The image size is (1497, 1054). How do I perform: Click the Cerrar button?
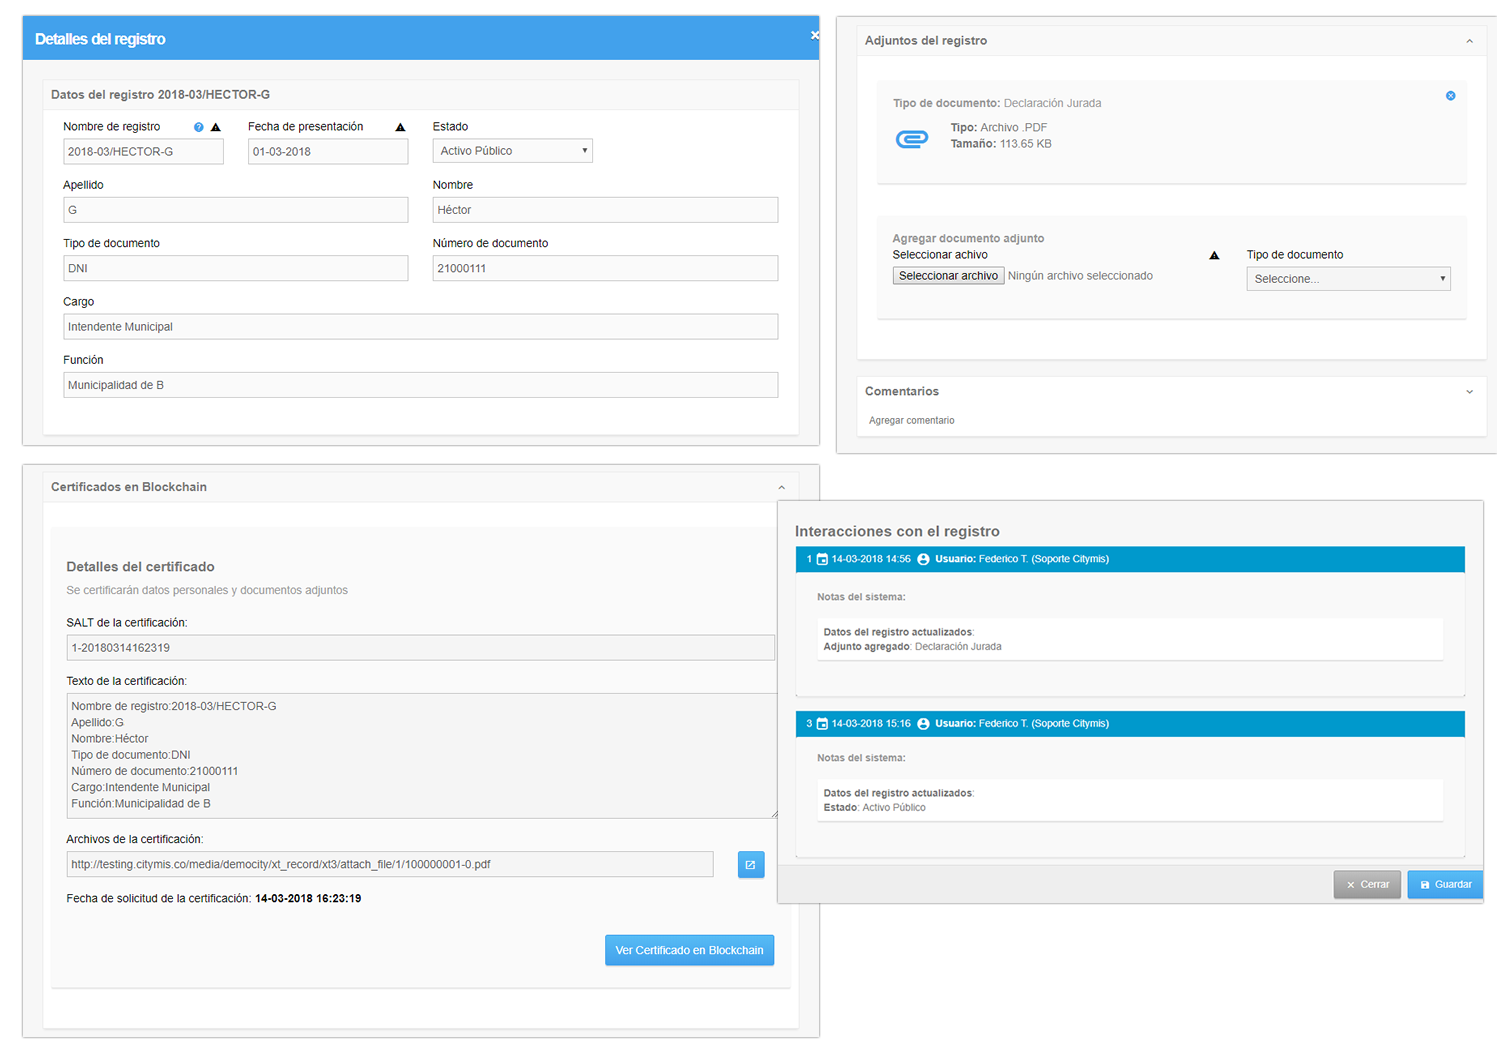coord(1366,884)
